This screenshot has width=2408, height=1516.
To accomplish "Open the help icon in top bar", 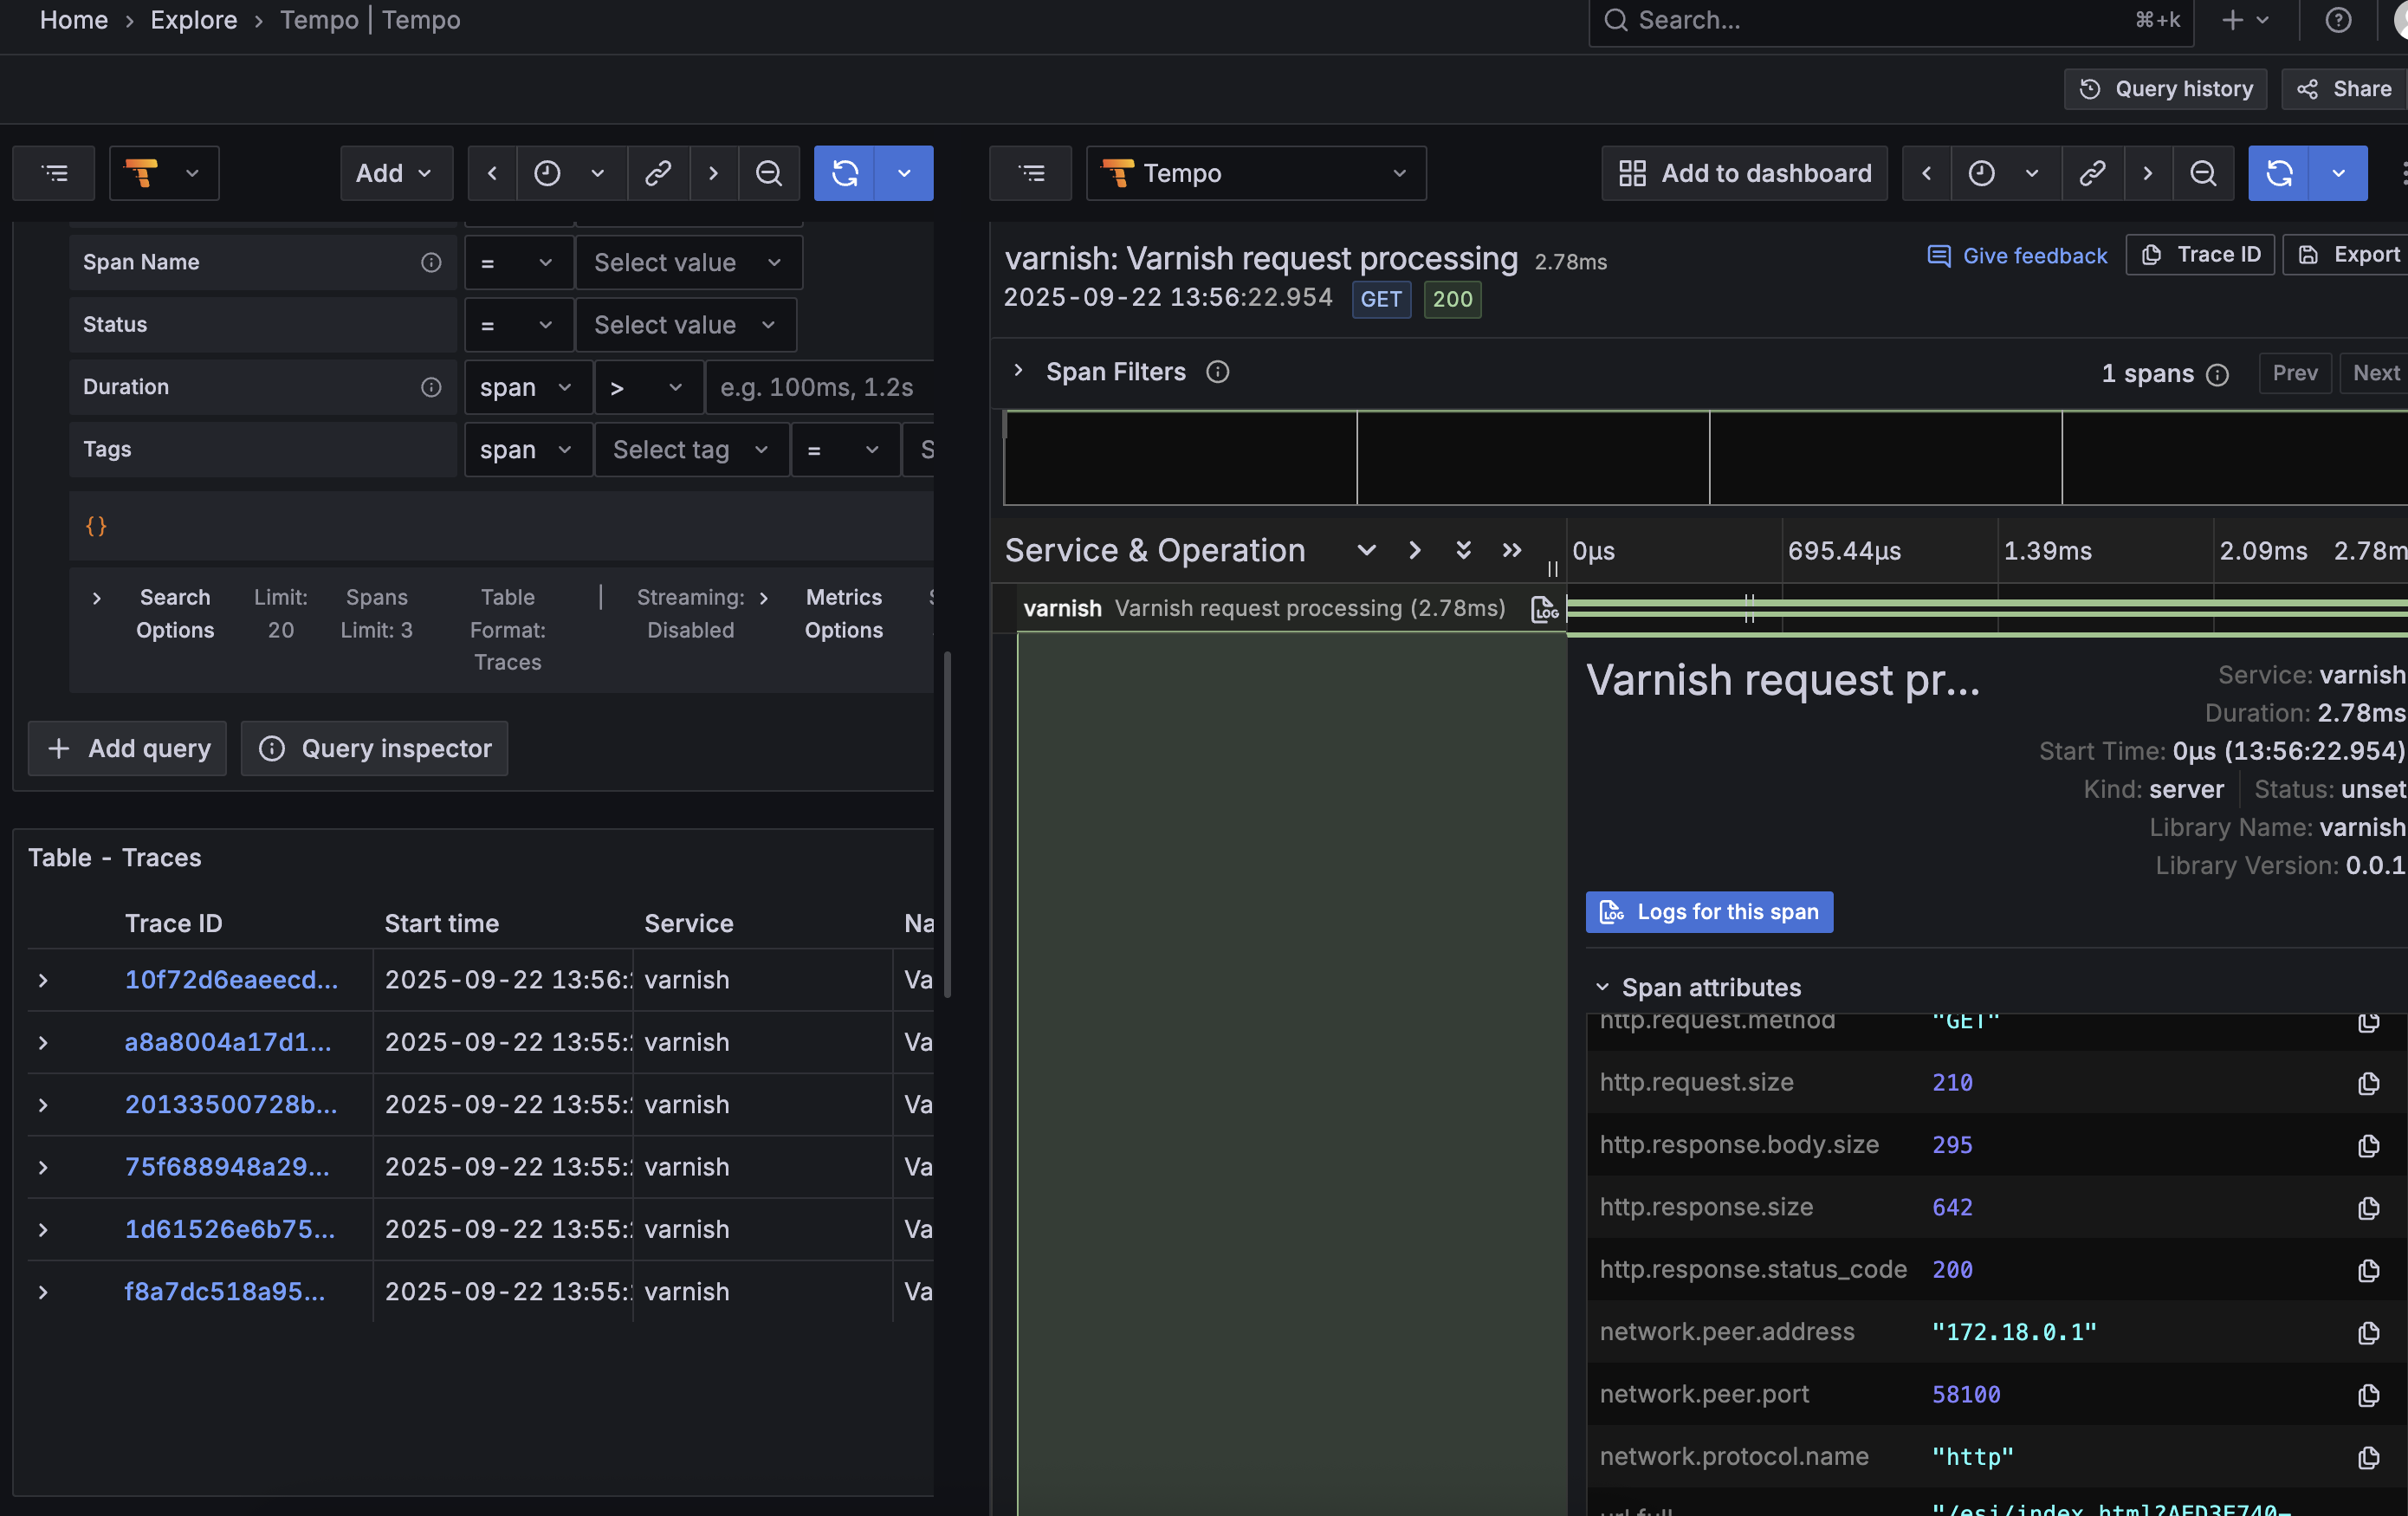I will pyautogui.click(x=2337, y=20).
